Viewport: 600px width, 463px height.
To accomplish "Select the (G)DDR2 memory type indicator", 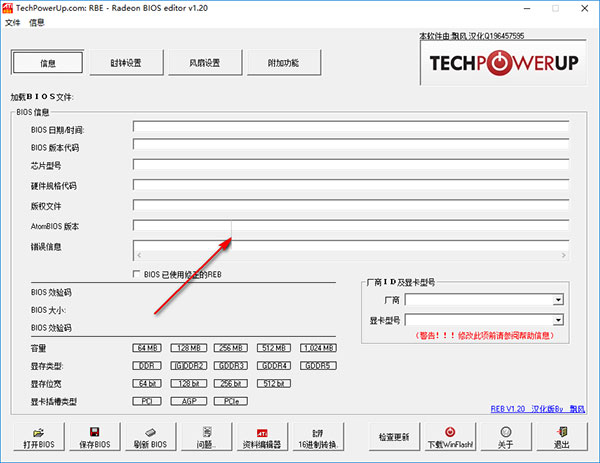I will 189,365.
